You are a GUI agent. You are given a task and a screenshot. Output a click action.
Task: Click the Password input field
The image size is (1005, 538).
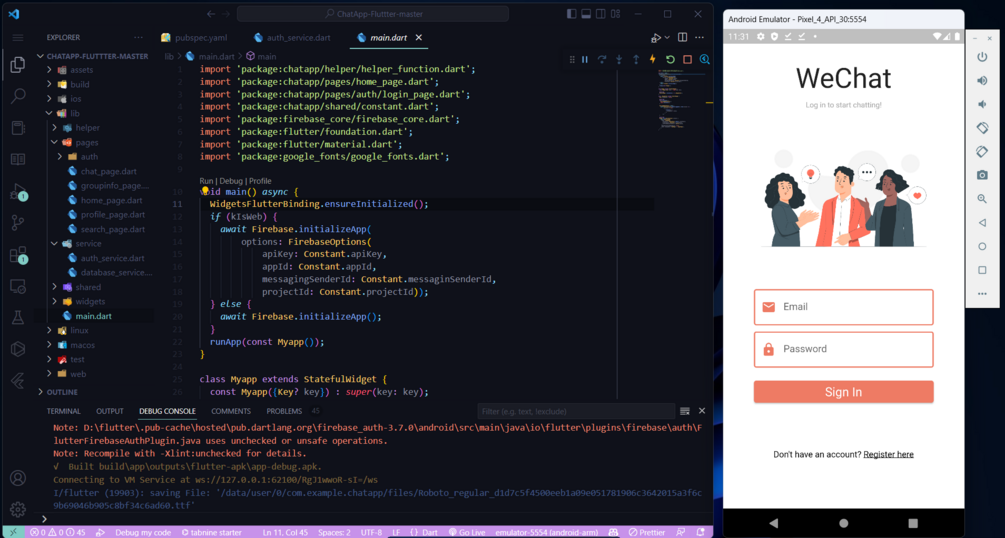pos(843,349)
